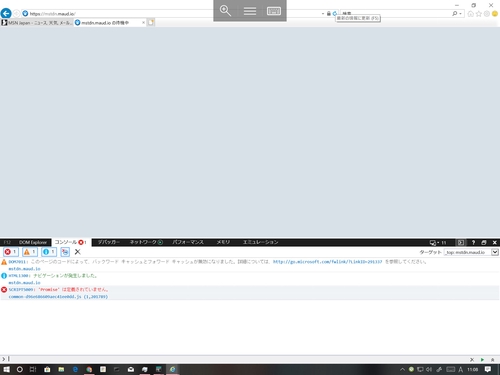Expand console input to multiline mode

[492, 360]
